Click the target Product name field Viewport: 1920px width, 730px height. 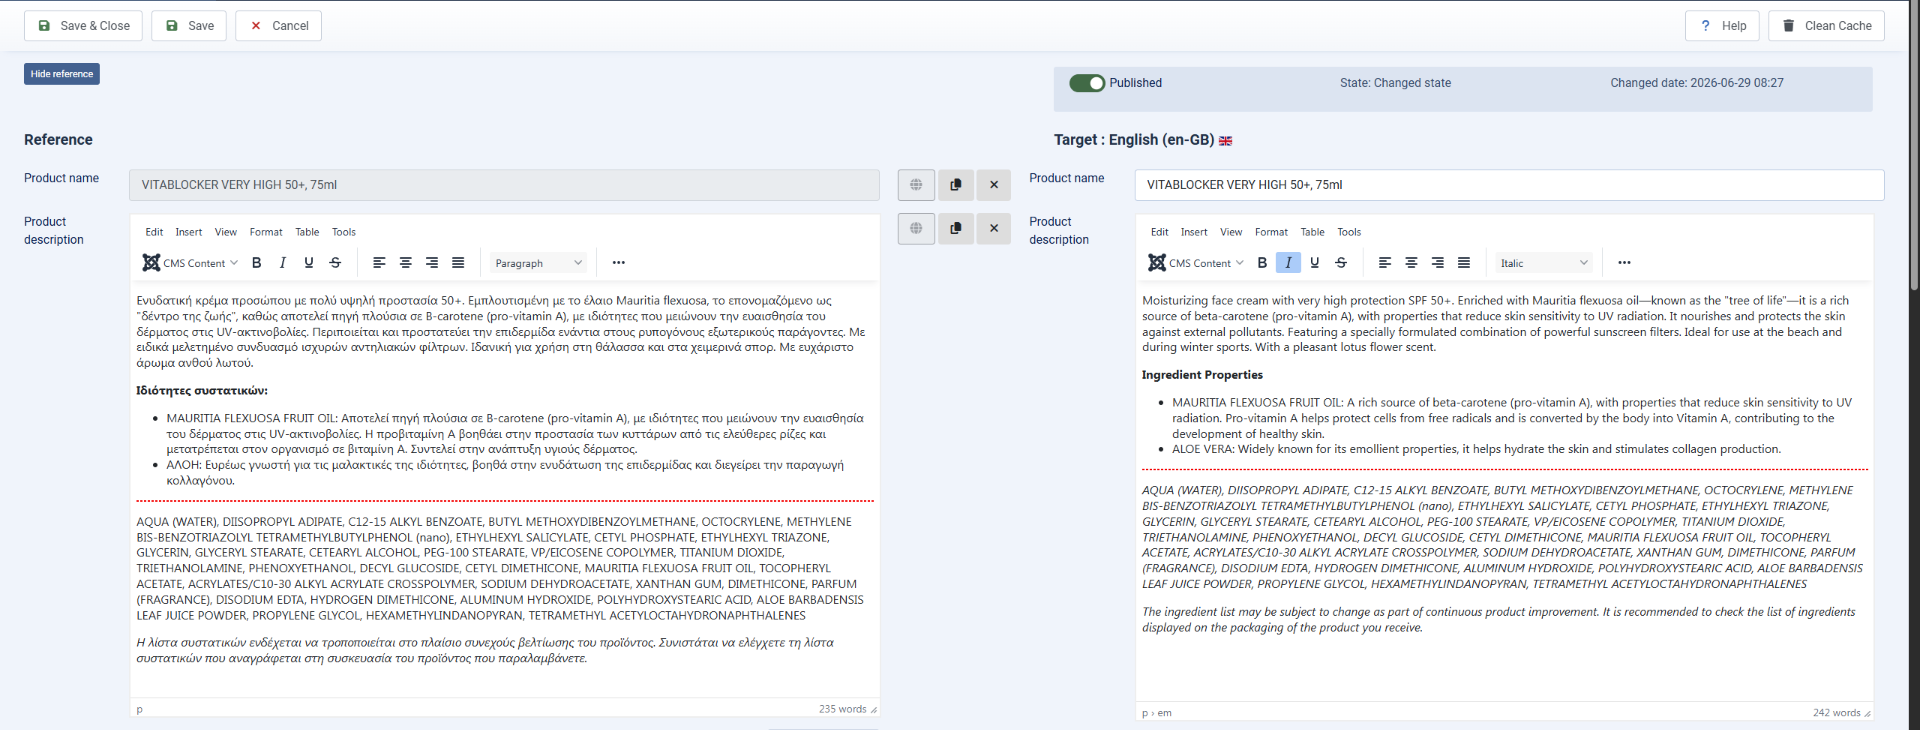click(x=1509, y=185)
